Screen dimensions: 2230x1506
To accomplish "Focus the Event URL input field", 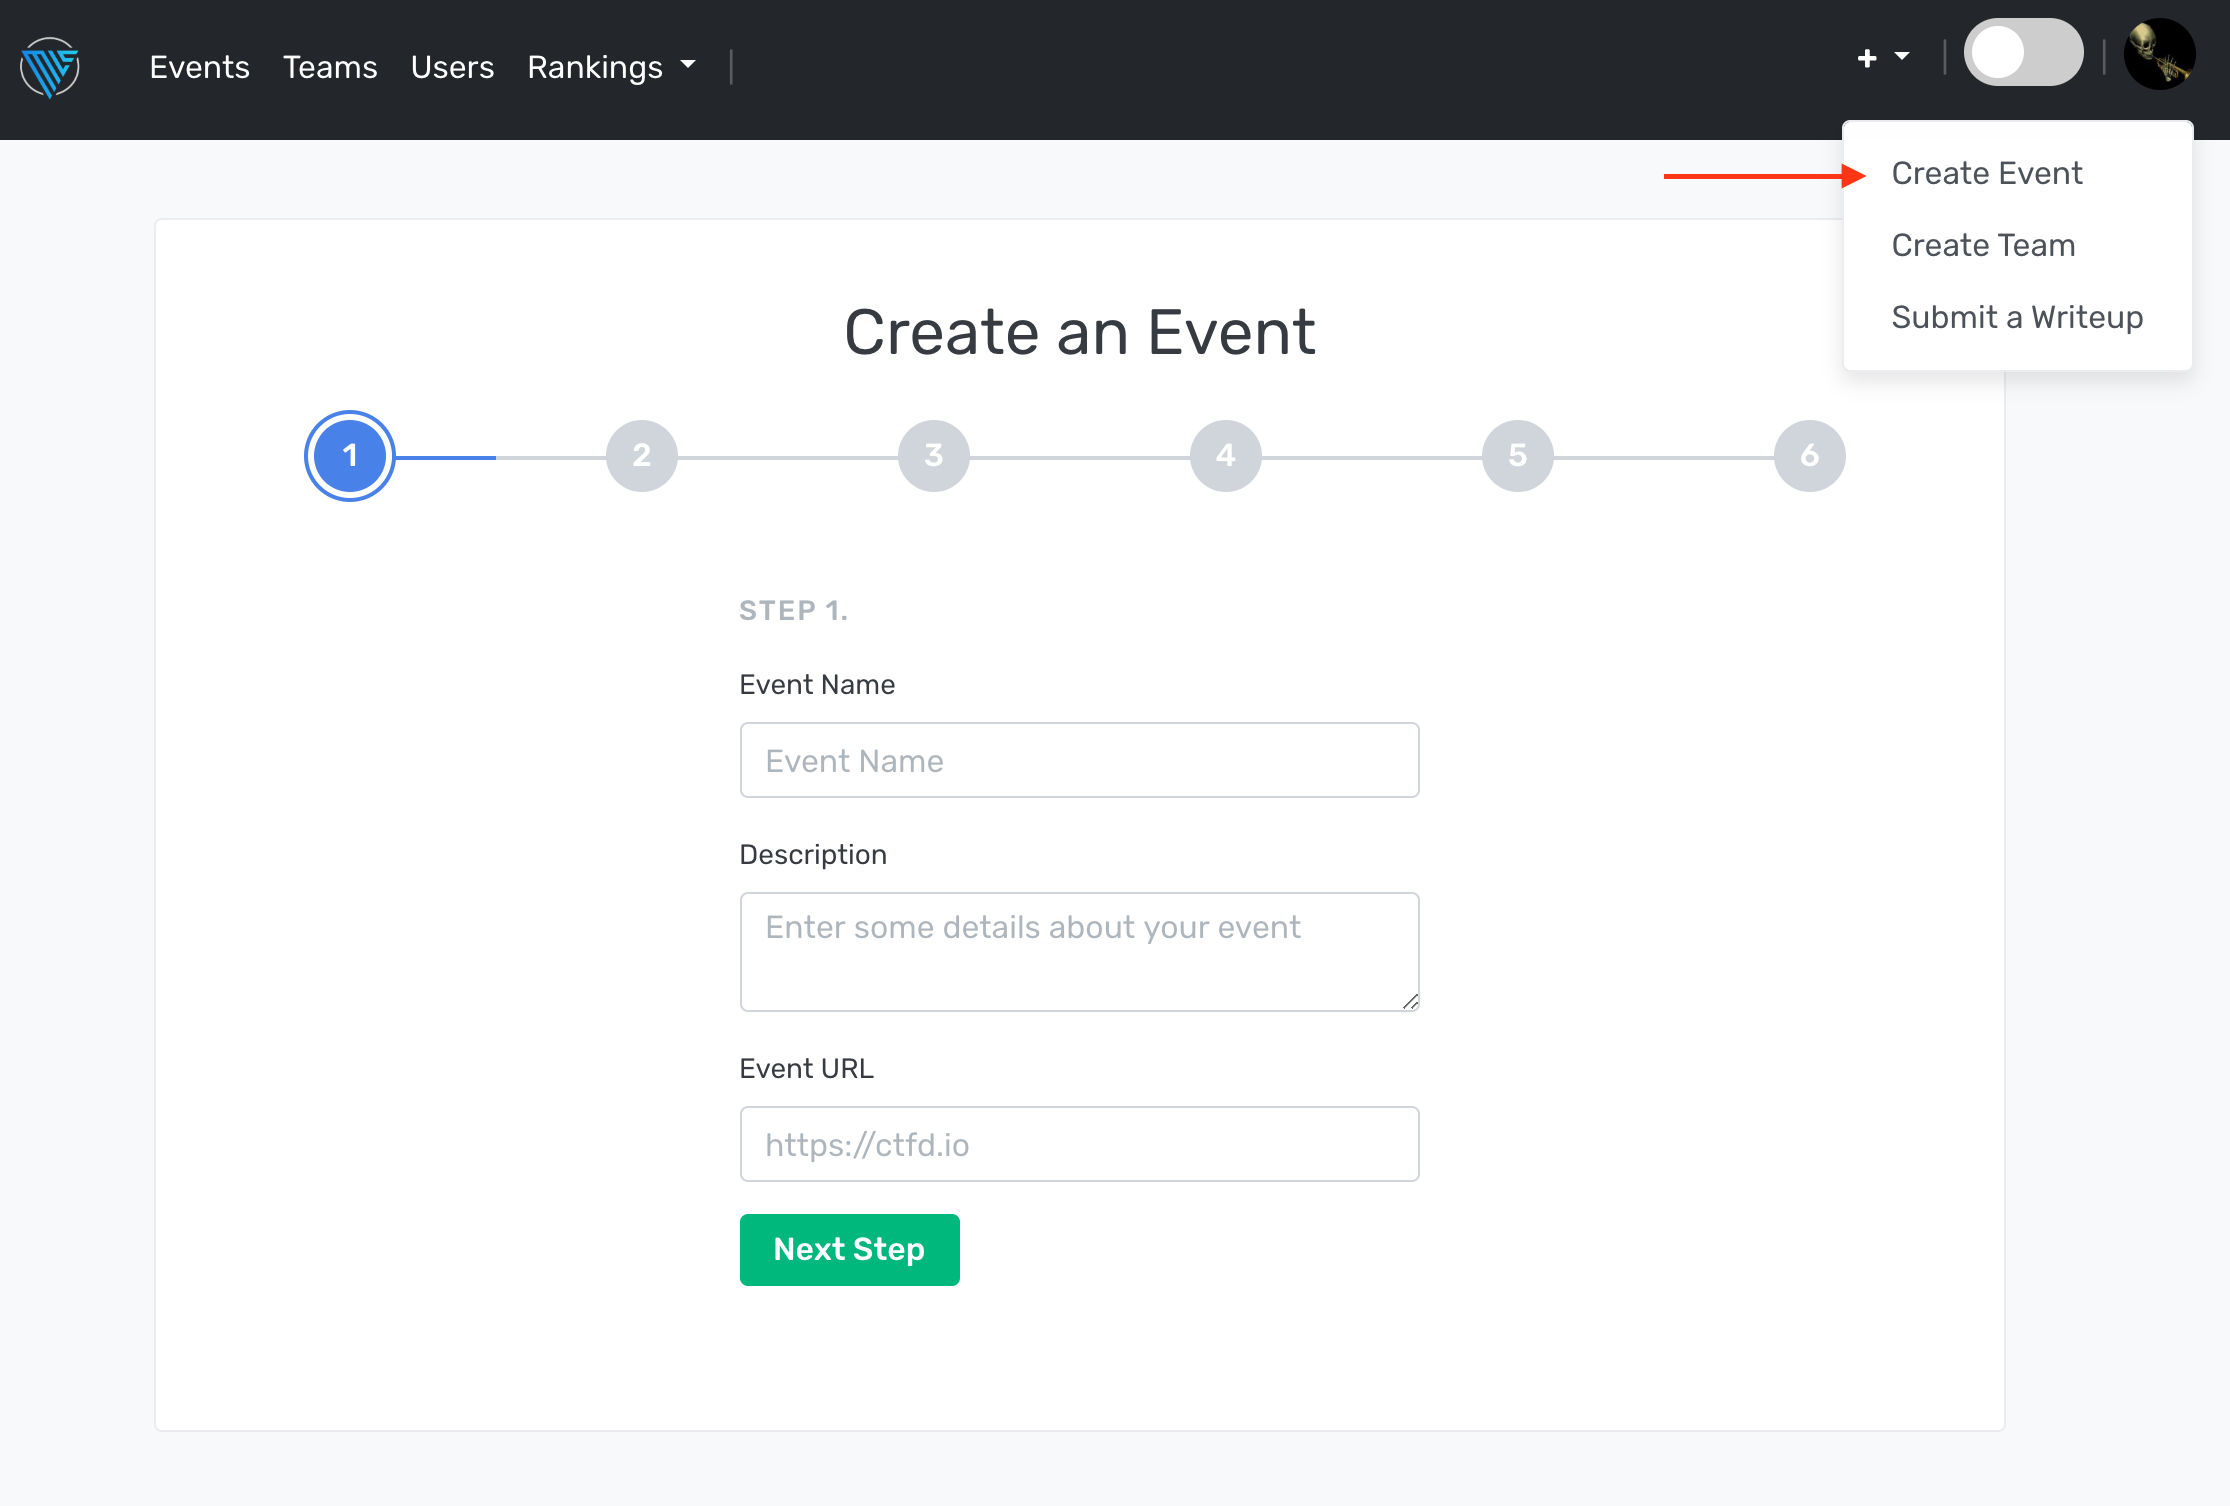I will click(x=1079, y=1144).
